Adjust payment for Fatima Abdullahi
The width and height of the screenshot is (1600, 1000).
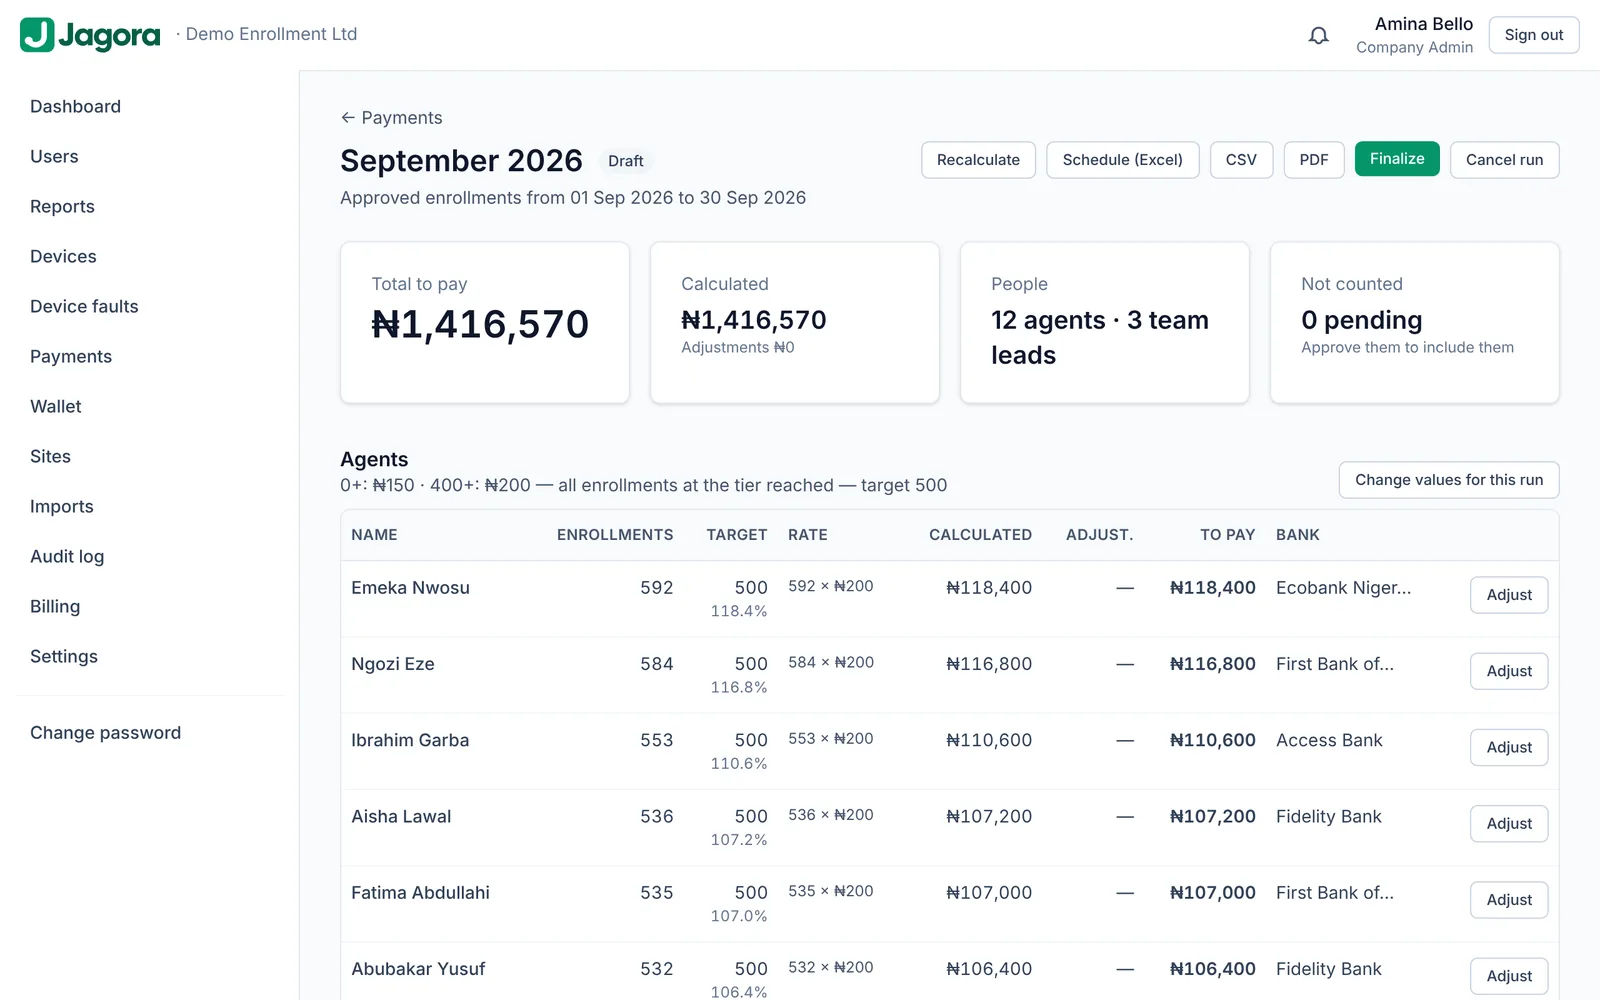pos(1509,900)
